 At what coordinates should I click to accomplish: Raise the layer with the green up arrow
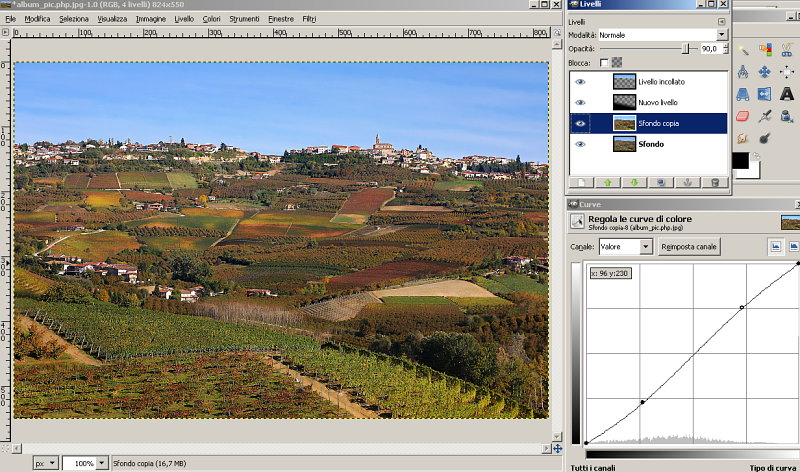[x=607, y=182]
